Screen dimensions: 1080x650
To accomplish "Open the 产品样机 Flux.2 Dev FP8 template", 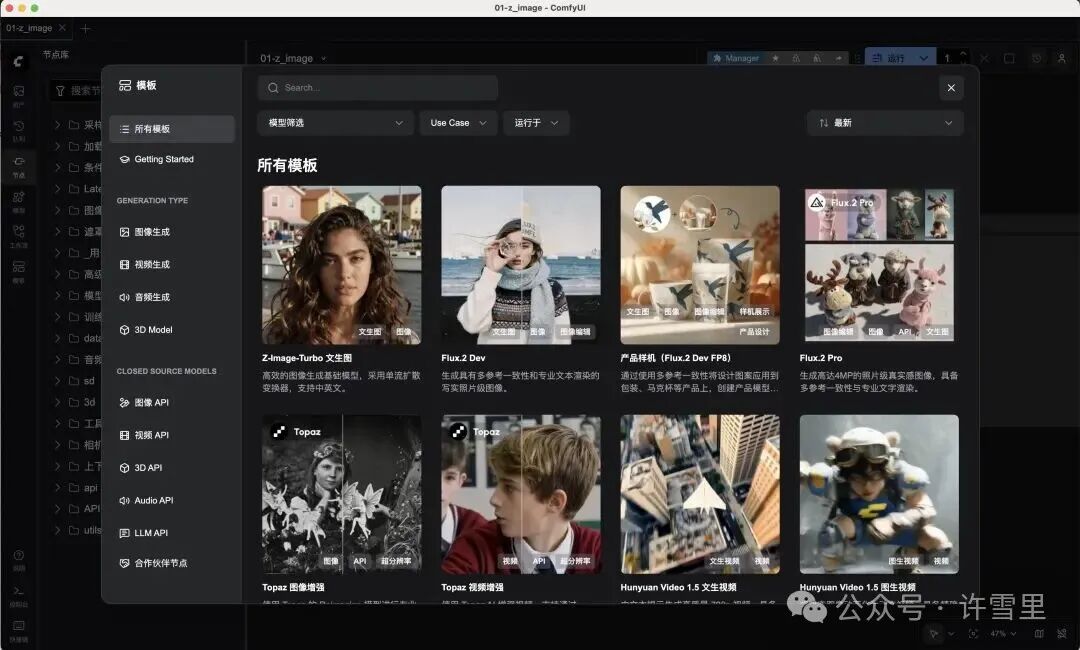I will [700, 265].
